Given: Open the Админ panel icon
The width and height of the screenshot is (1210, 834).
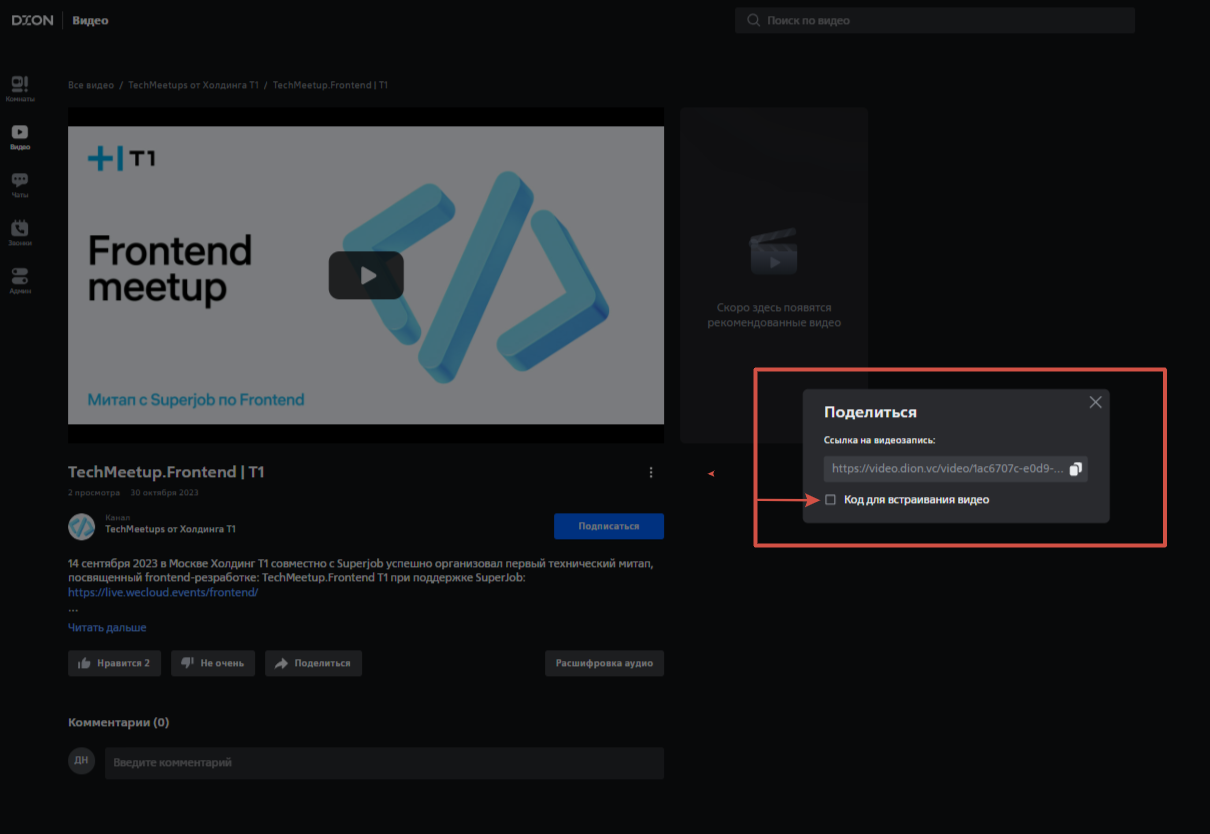Looking at the screenshot, I should tap(20, 281).
